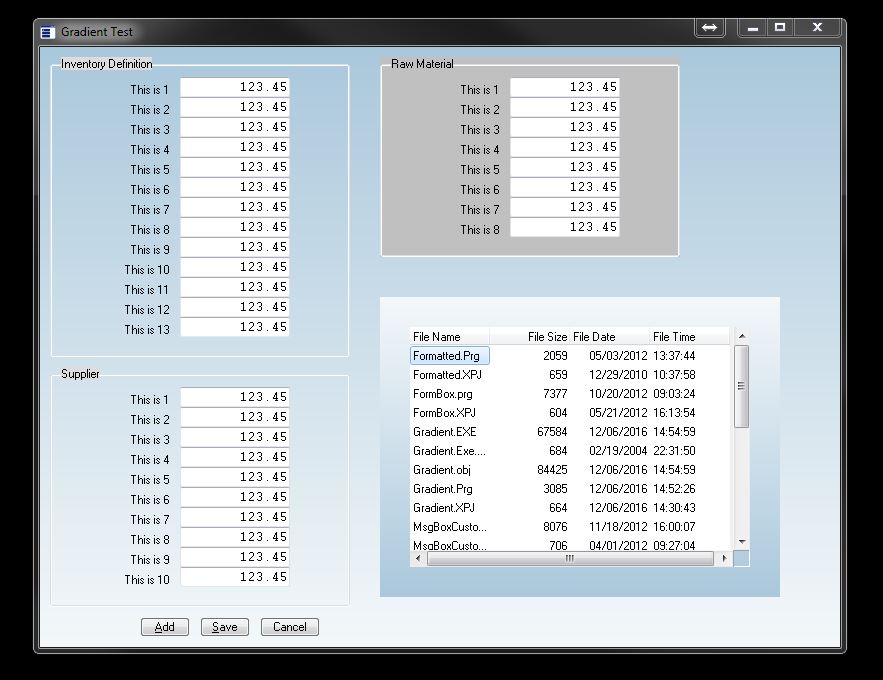
Task: Click the horizontal scrollbar left arrow
Action: [419, 559]
